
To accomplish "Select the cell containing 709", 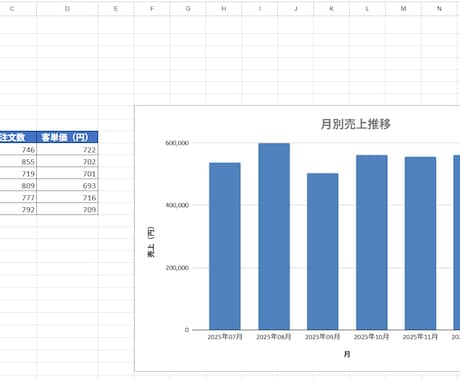I will tap(67, 209).
